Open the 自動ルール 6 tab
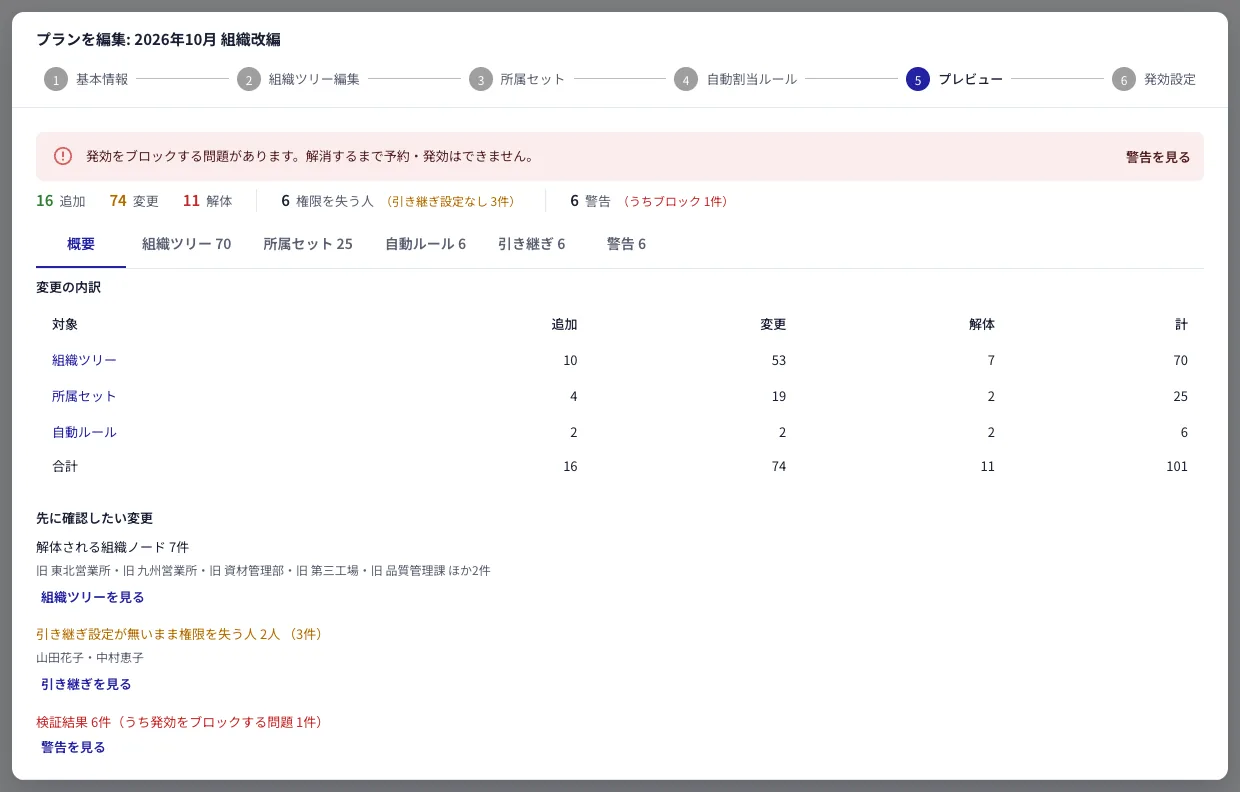Image resolution: width=1240 pixels, height=792 pixels. pyautogui.click(x=425, y=244)
